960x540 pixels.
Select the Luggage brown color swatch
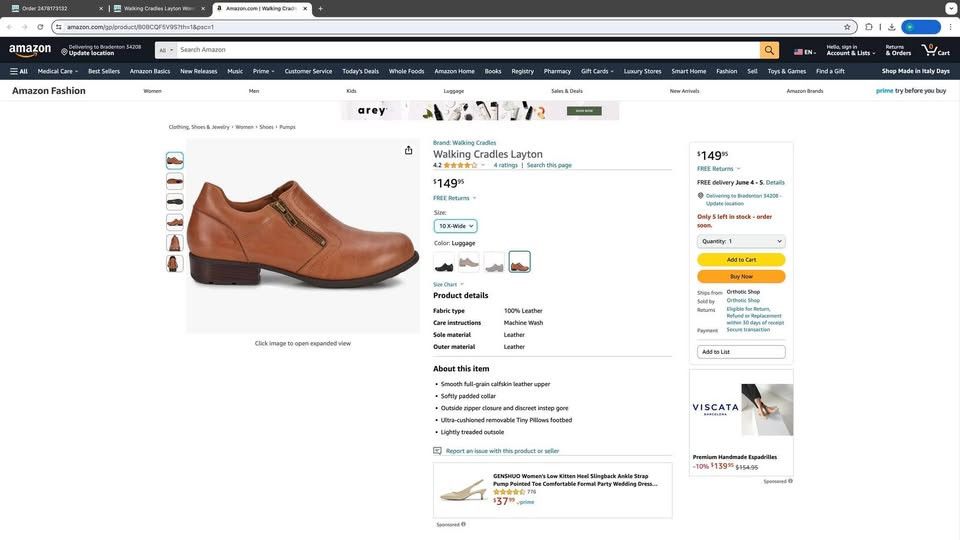[519, 262]
